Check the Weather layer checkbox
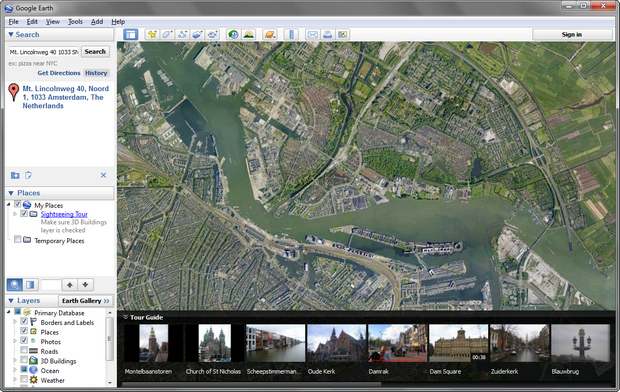This screenshot has width=620, height=392. click(x=24, y=379)
